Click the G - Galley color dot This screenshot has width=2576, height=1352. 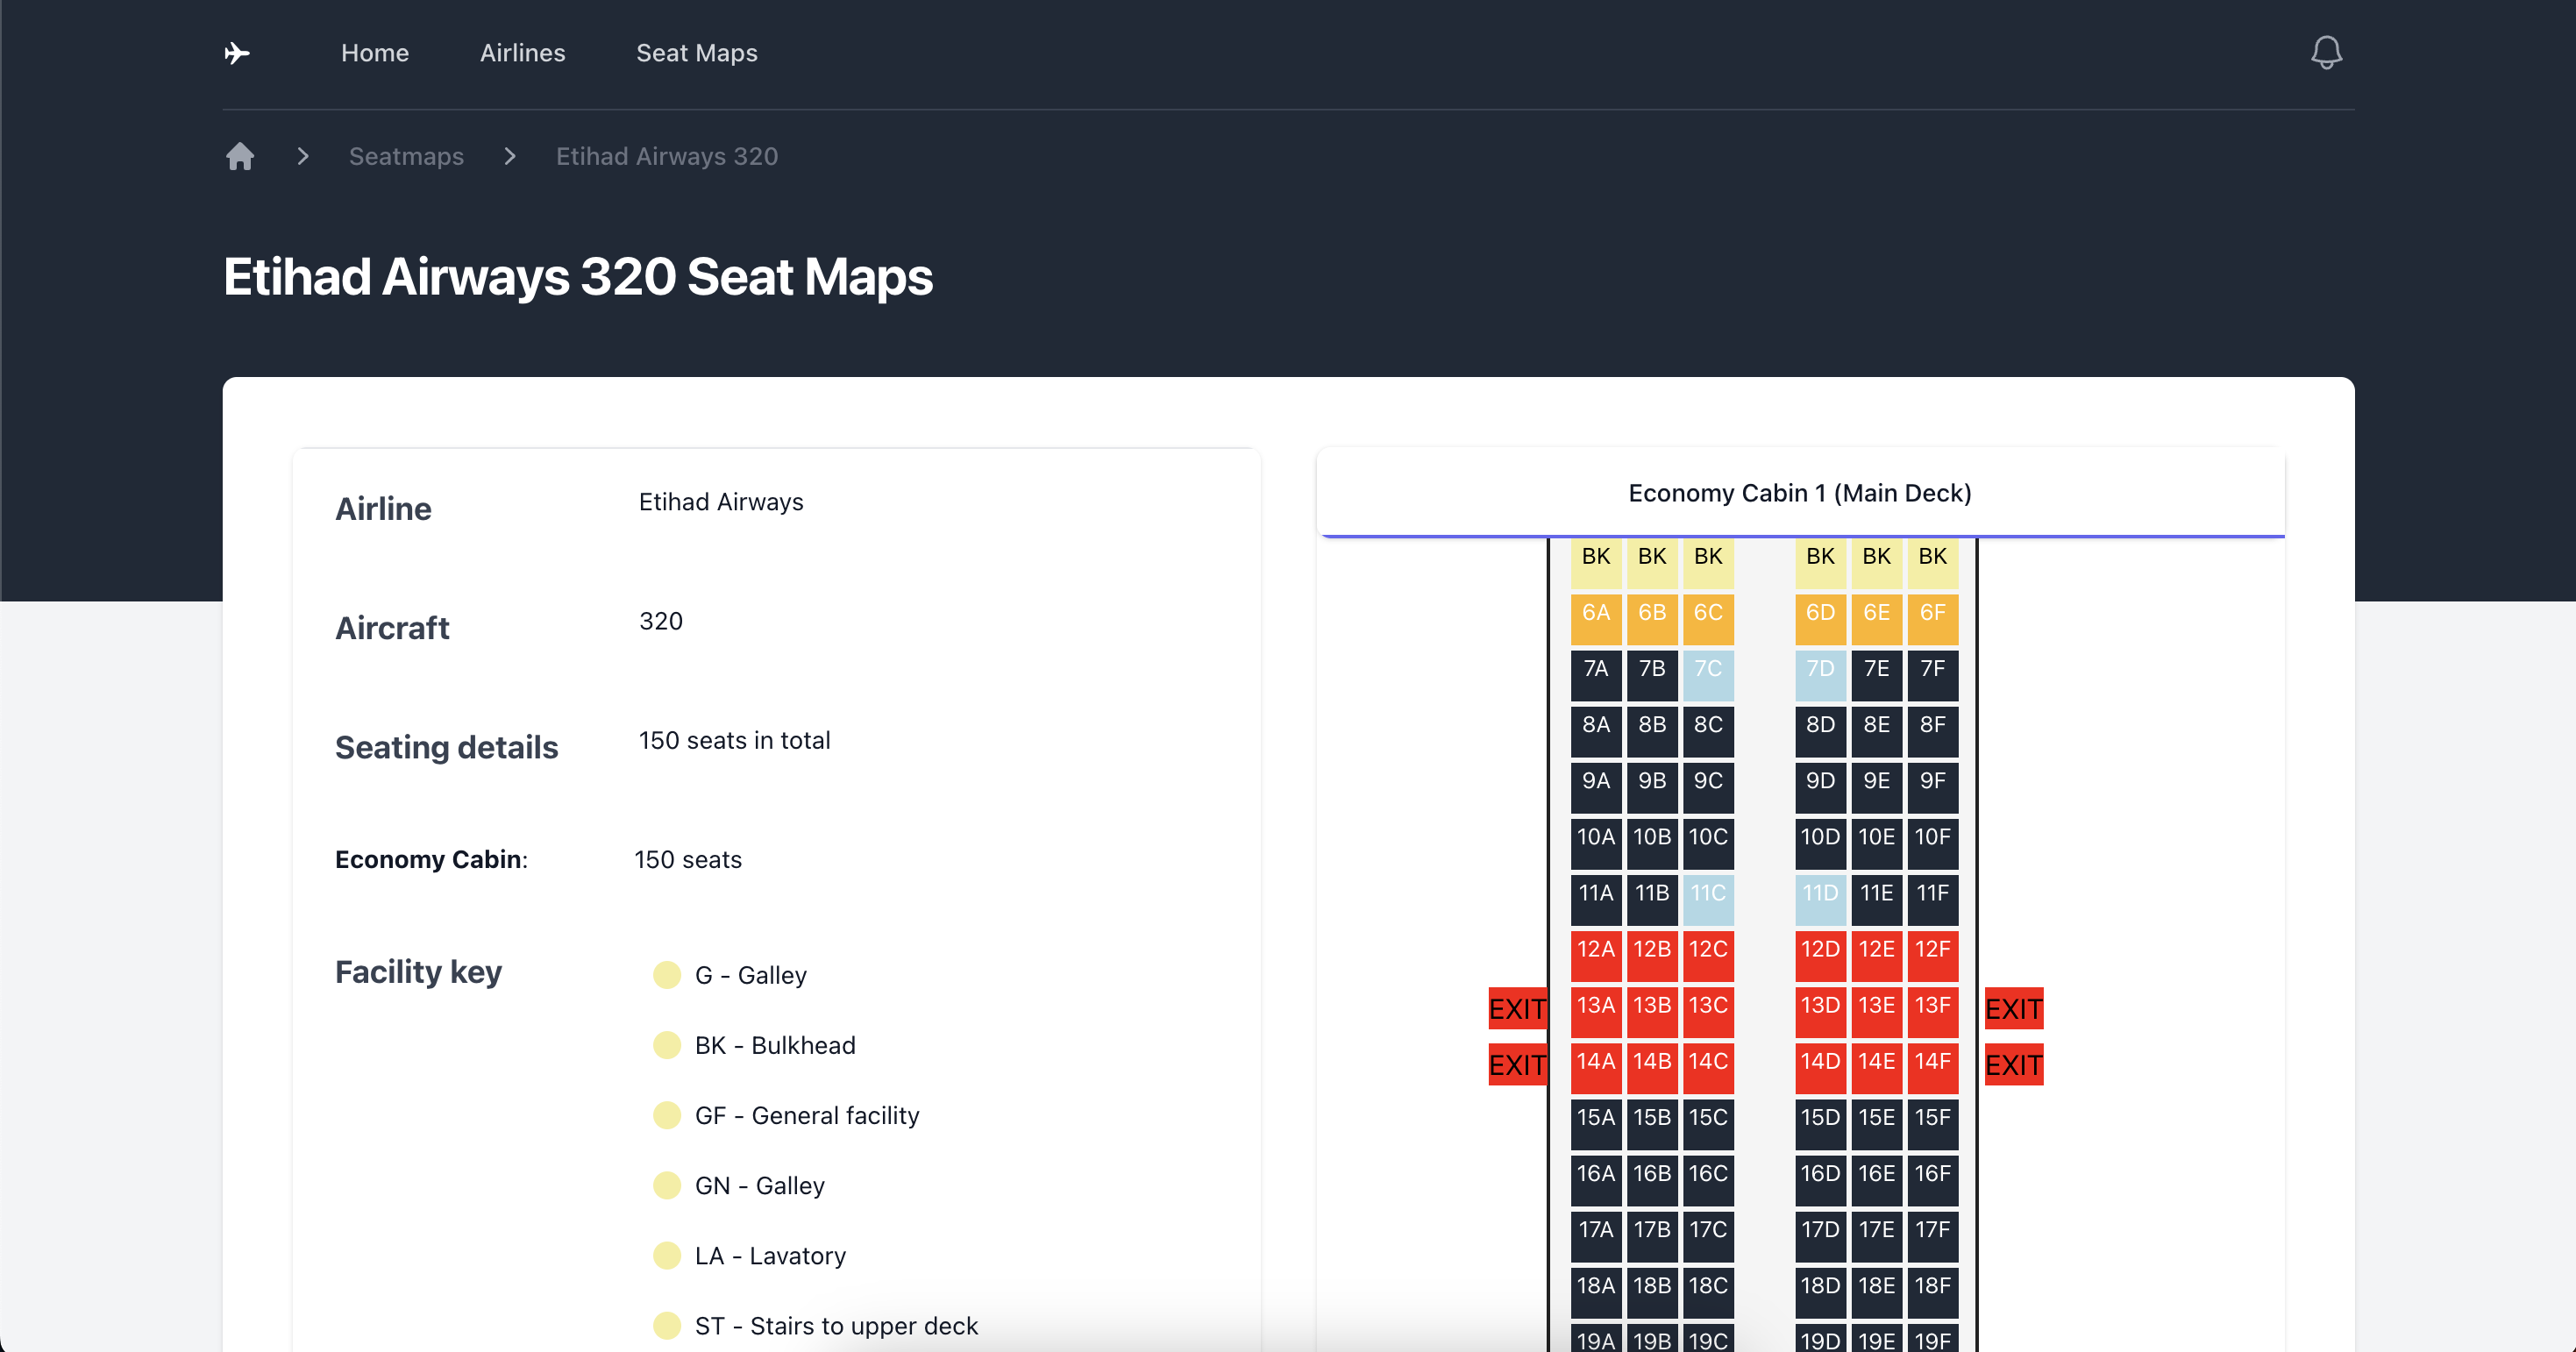[x=667, y=975]
